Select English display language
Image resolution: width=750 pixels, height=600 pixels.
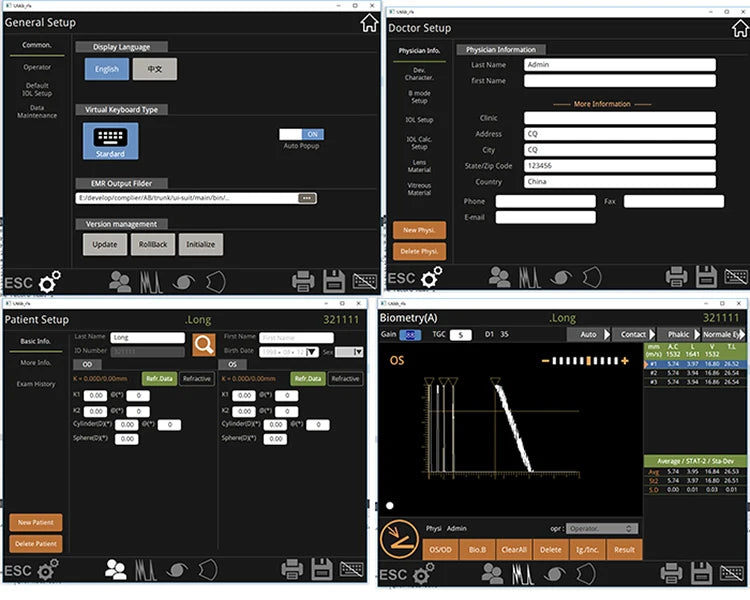point(106,69)
